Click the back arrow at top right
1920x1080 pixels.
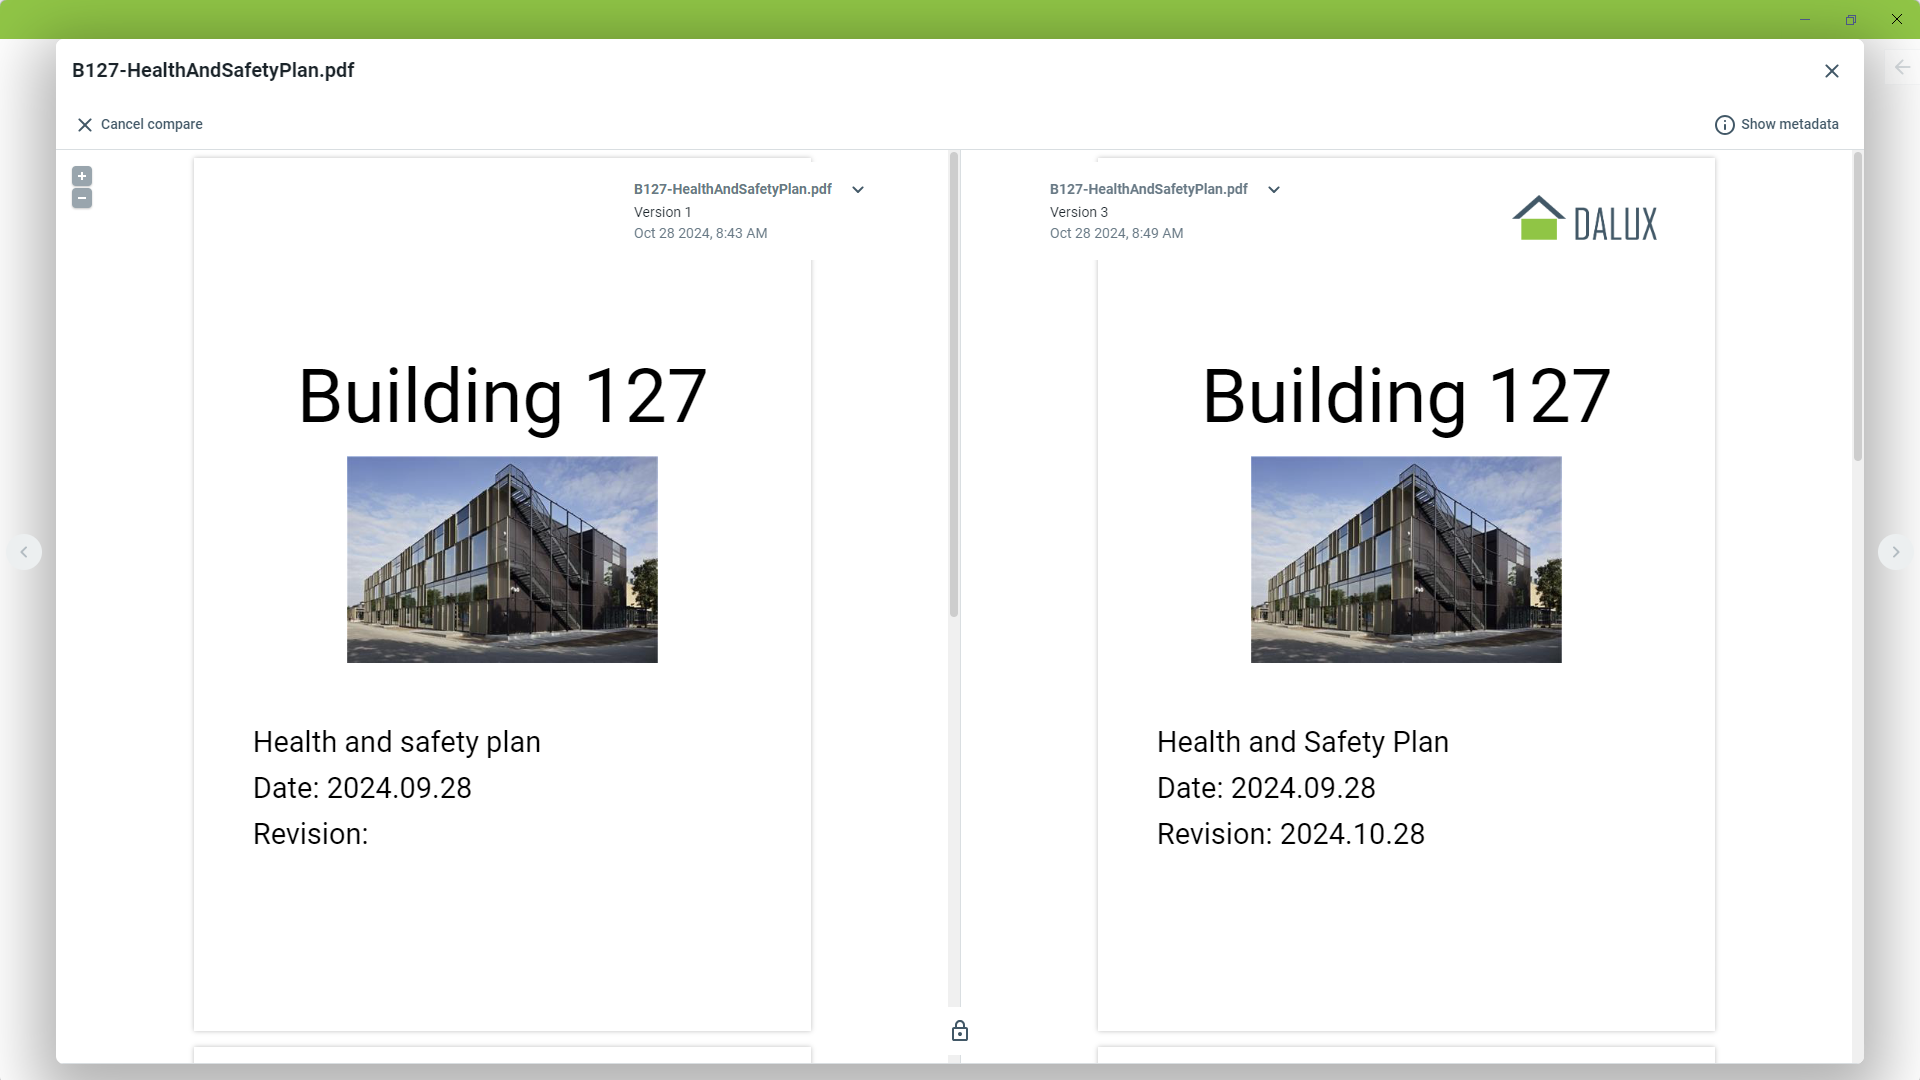click(x=1902, y=67)
